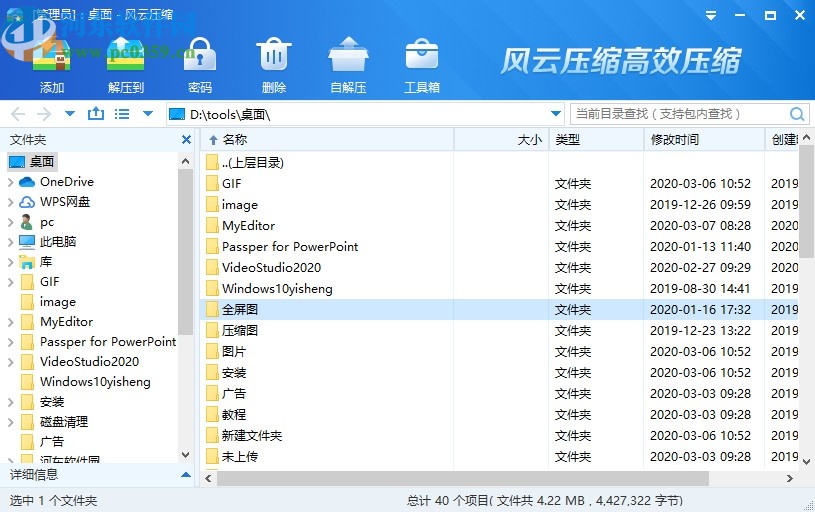
Task: Close the 文件夹 folder panel
Action: 186,140
